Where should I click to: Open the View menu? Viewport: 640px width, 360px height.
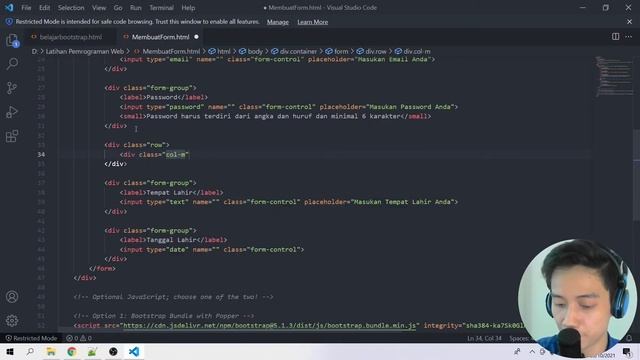click(x=99, y=8)
